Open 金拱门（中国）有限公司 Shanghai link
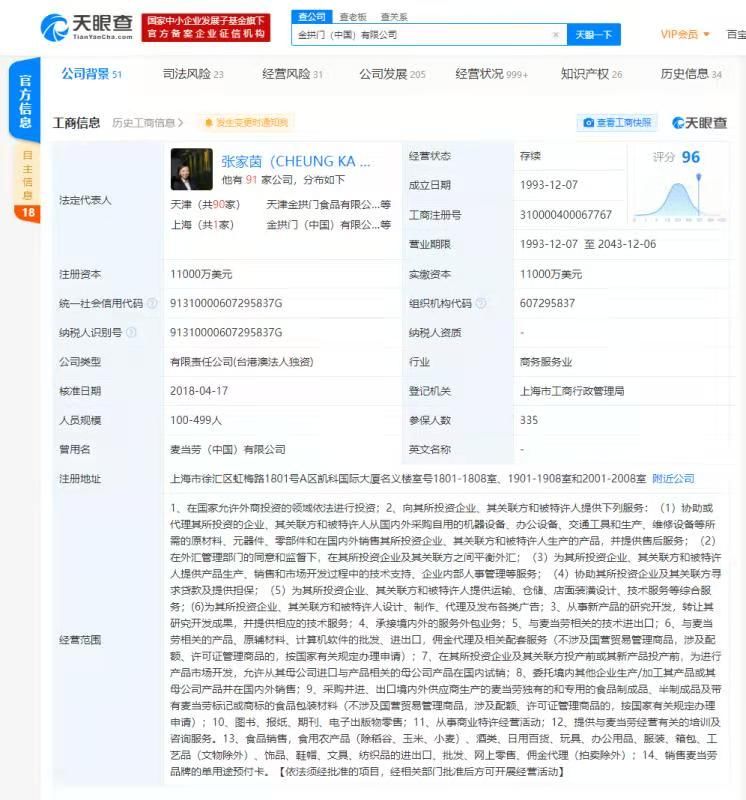 (x=328, y=224)
